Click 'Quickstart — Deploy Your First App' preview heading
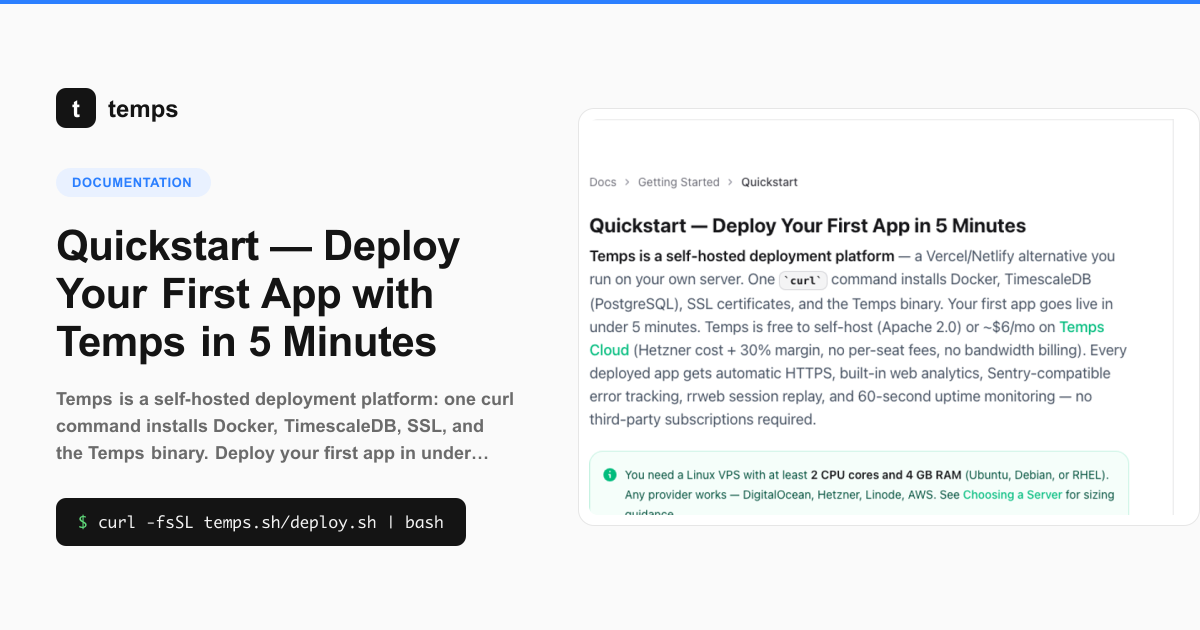The image size is (1200, 630). click(808, 225)
